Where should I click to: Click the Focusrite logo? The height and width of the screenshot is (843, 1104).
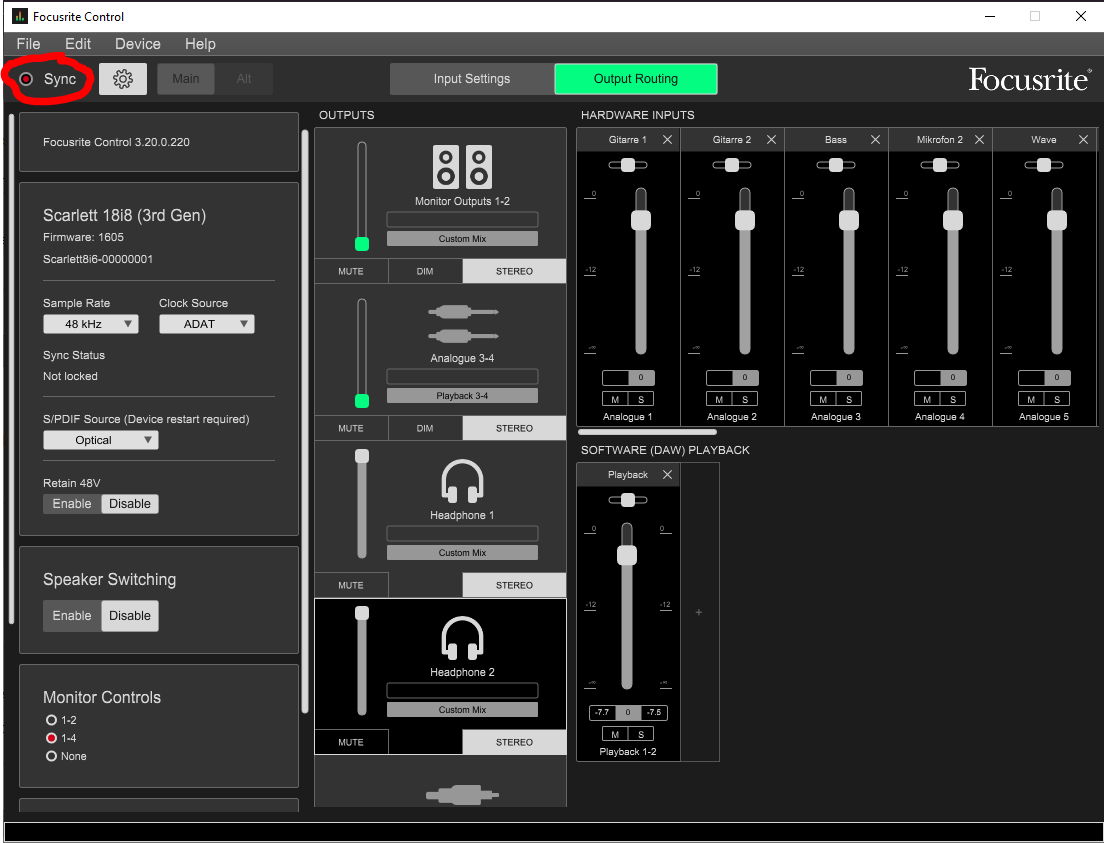coord(1029,79)
